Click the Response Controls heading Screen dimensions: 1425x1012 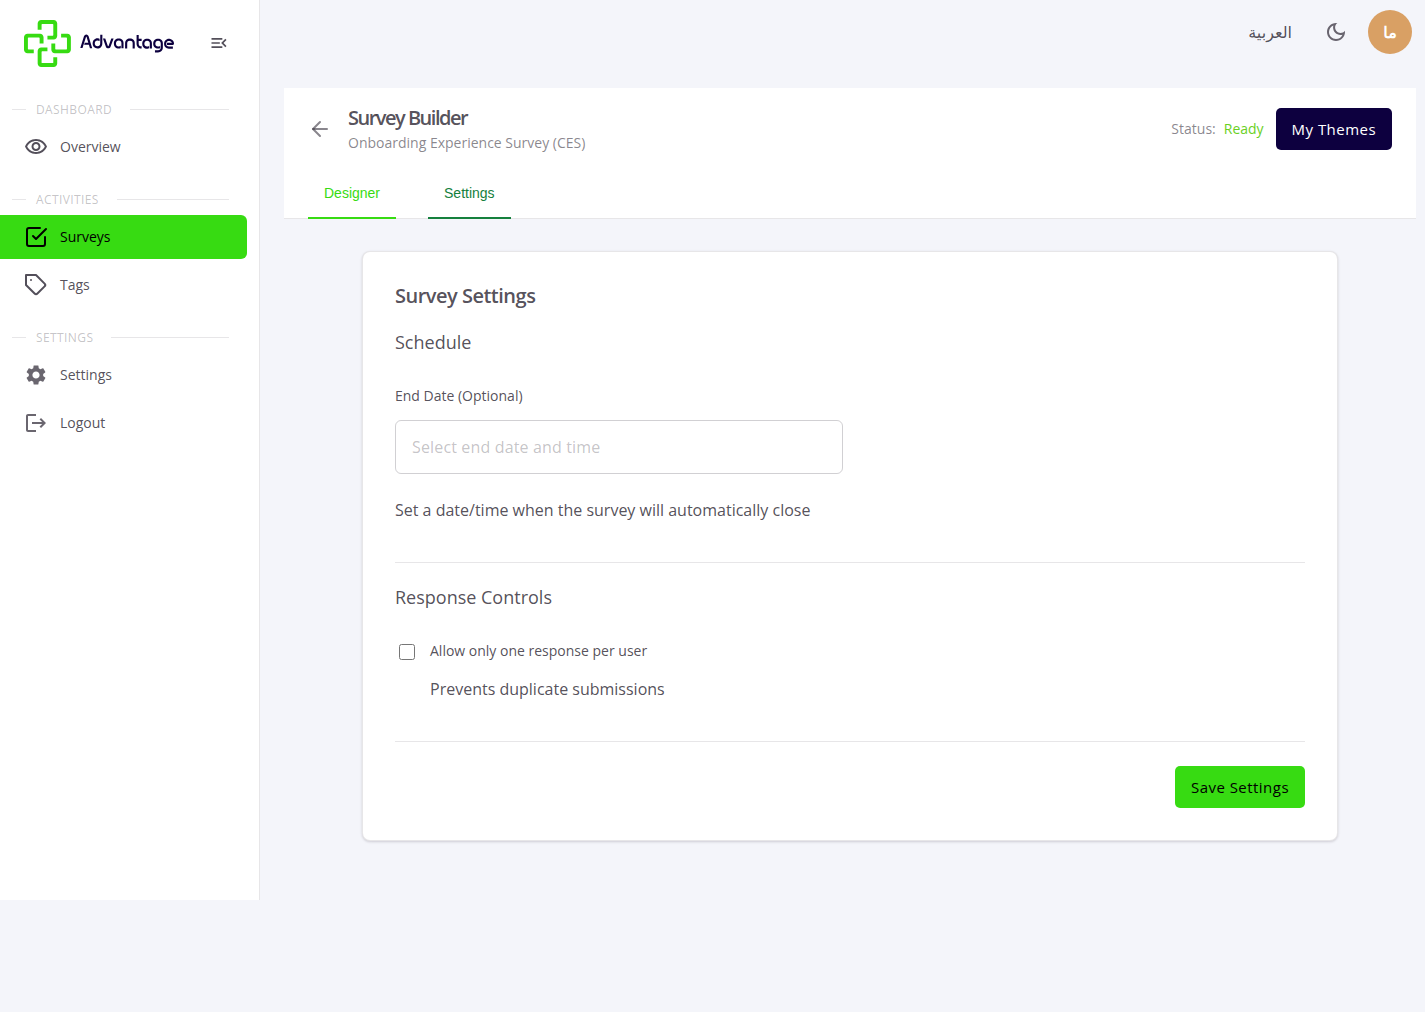tap(473, 597)
